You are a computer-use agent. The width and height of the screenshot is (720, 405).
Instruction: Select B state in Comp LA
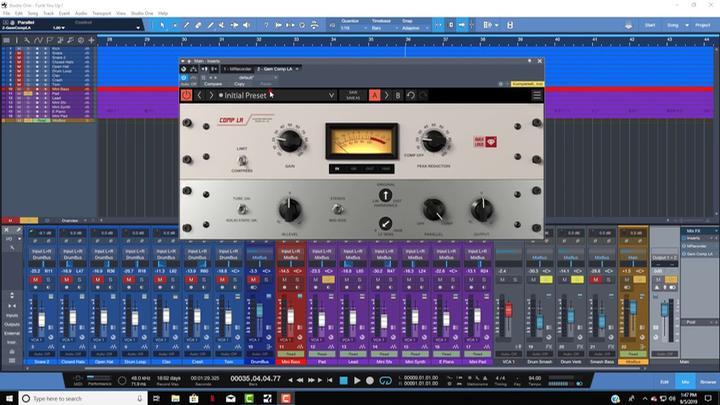398,95
